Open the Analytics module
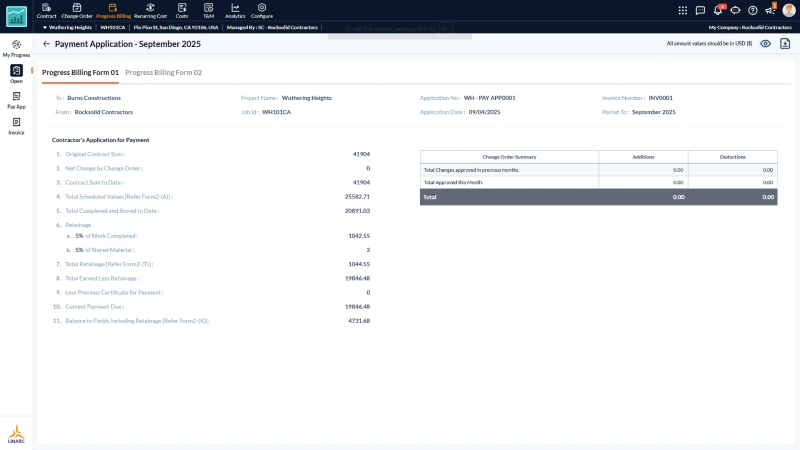Viewport: 800px width, 450px height. [x=235, y=11]
